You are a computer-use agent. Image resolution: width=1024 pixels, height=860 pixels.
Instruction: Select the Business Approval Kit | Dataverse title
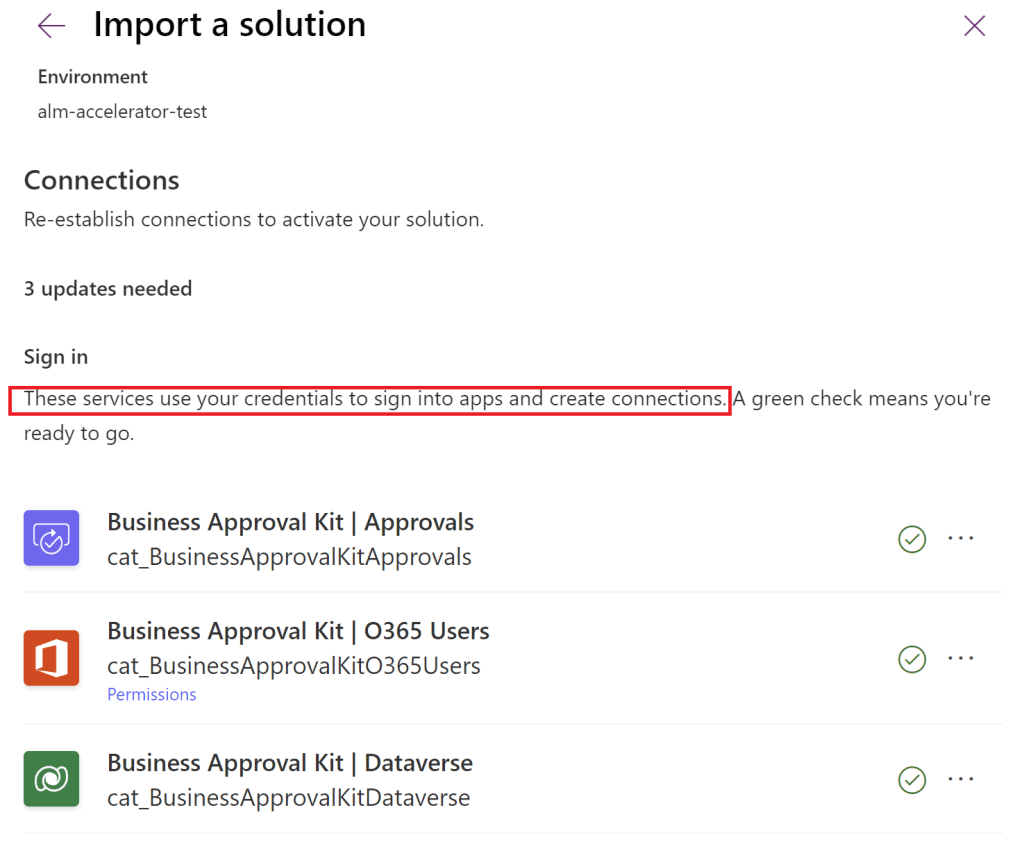tap(290, 763)
